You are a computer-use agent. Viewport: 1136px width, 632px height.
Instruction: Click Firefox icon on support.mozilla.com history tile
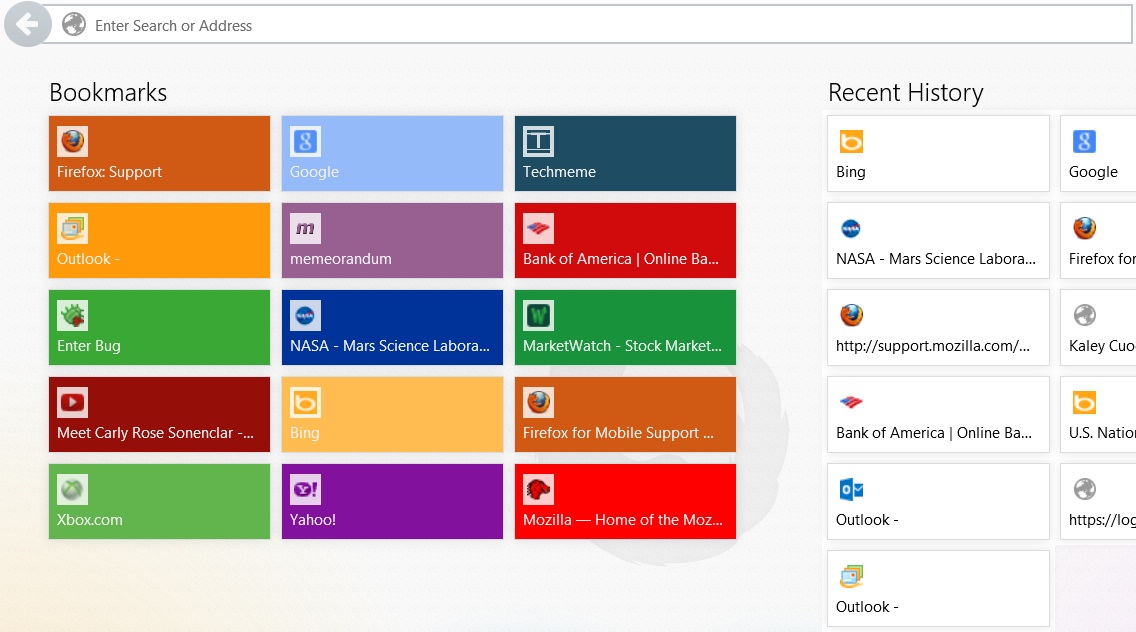pos(851,315)
